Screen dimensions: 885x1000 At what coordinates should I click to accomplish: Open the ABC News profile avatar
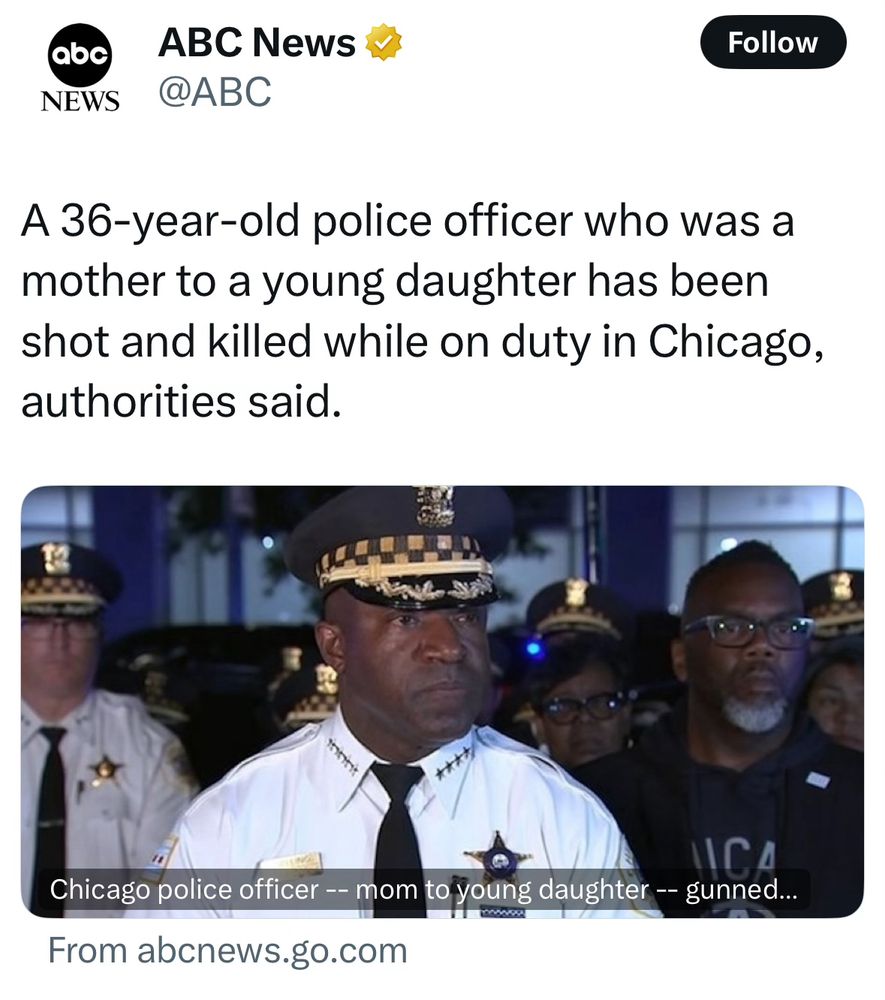tap(80, 68)
